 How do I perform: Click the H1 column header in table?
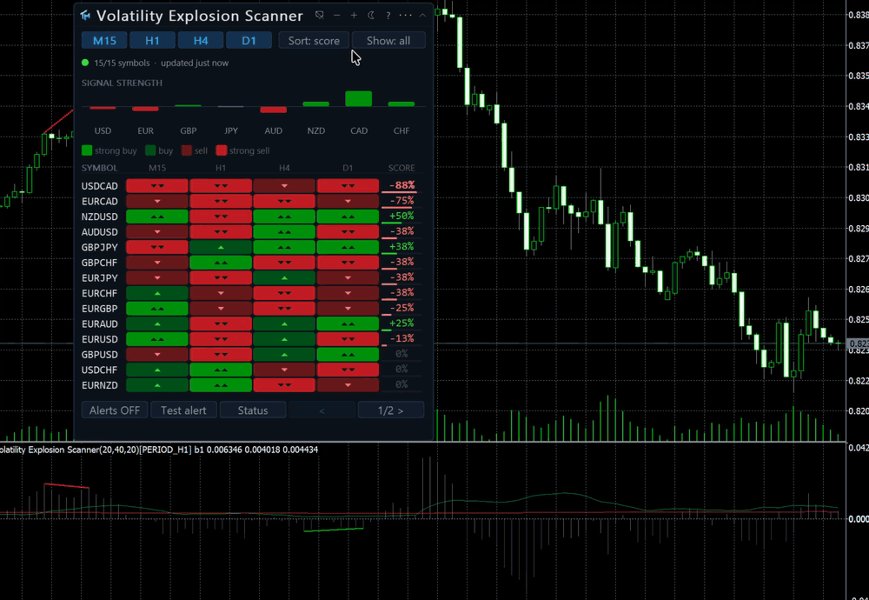(x=221, y=168)
